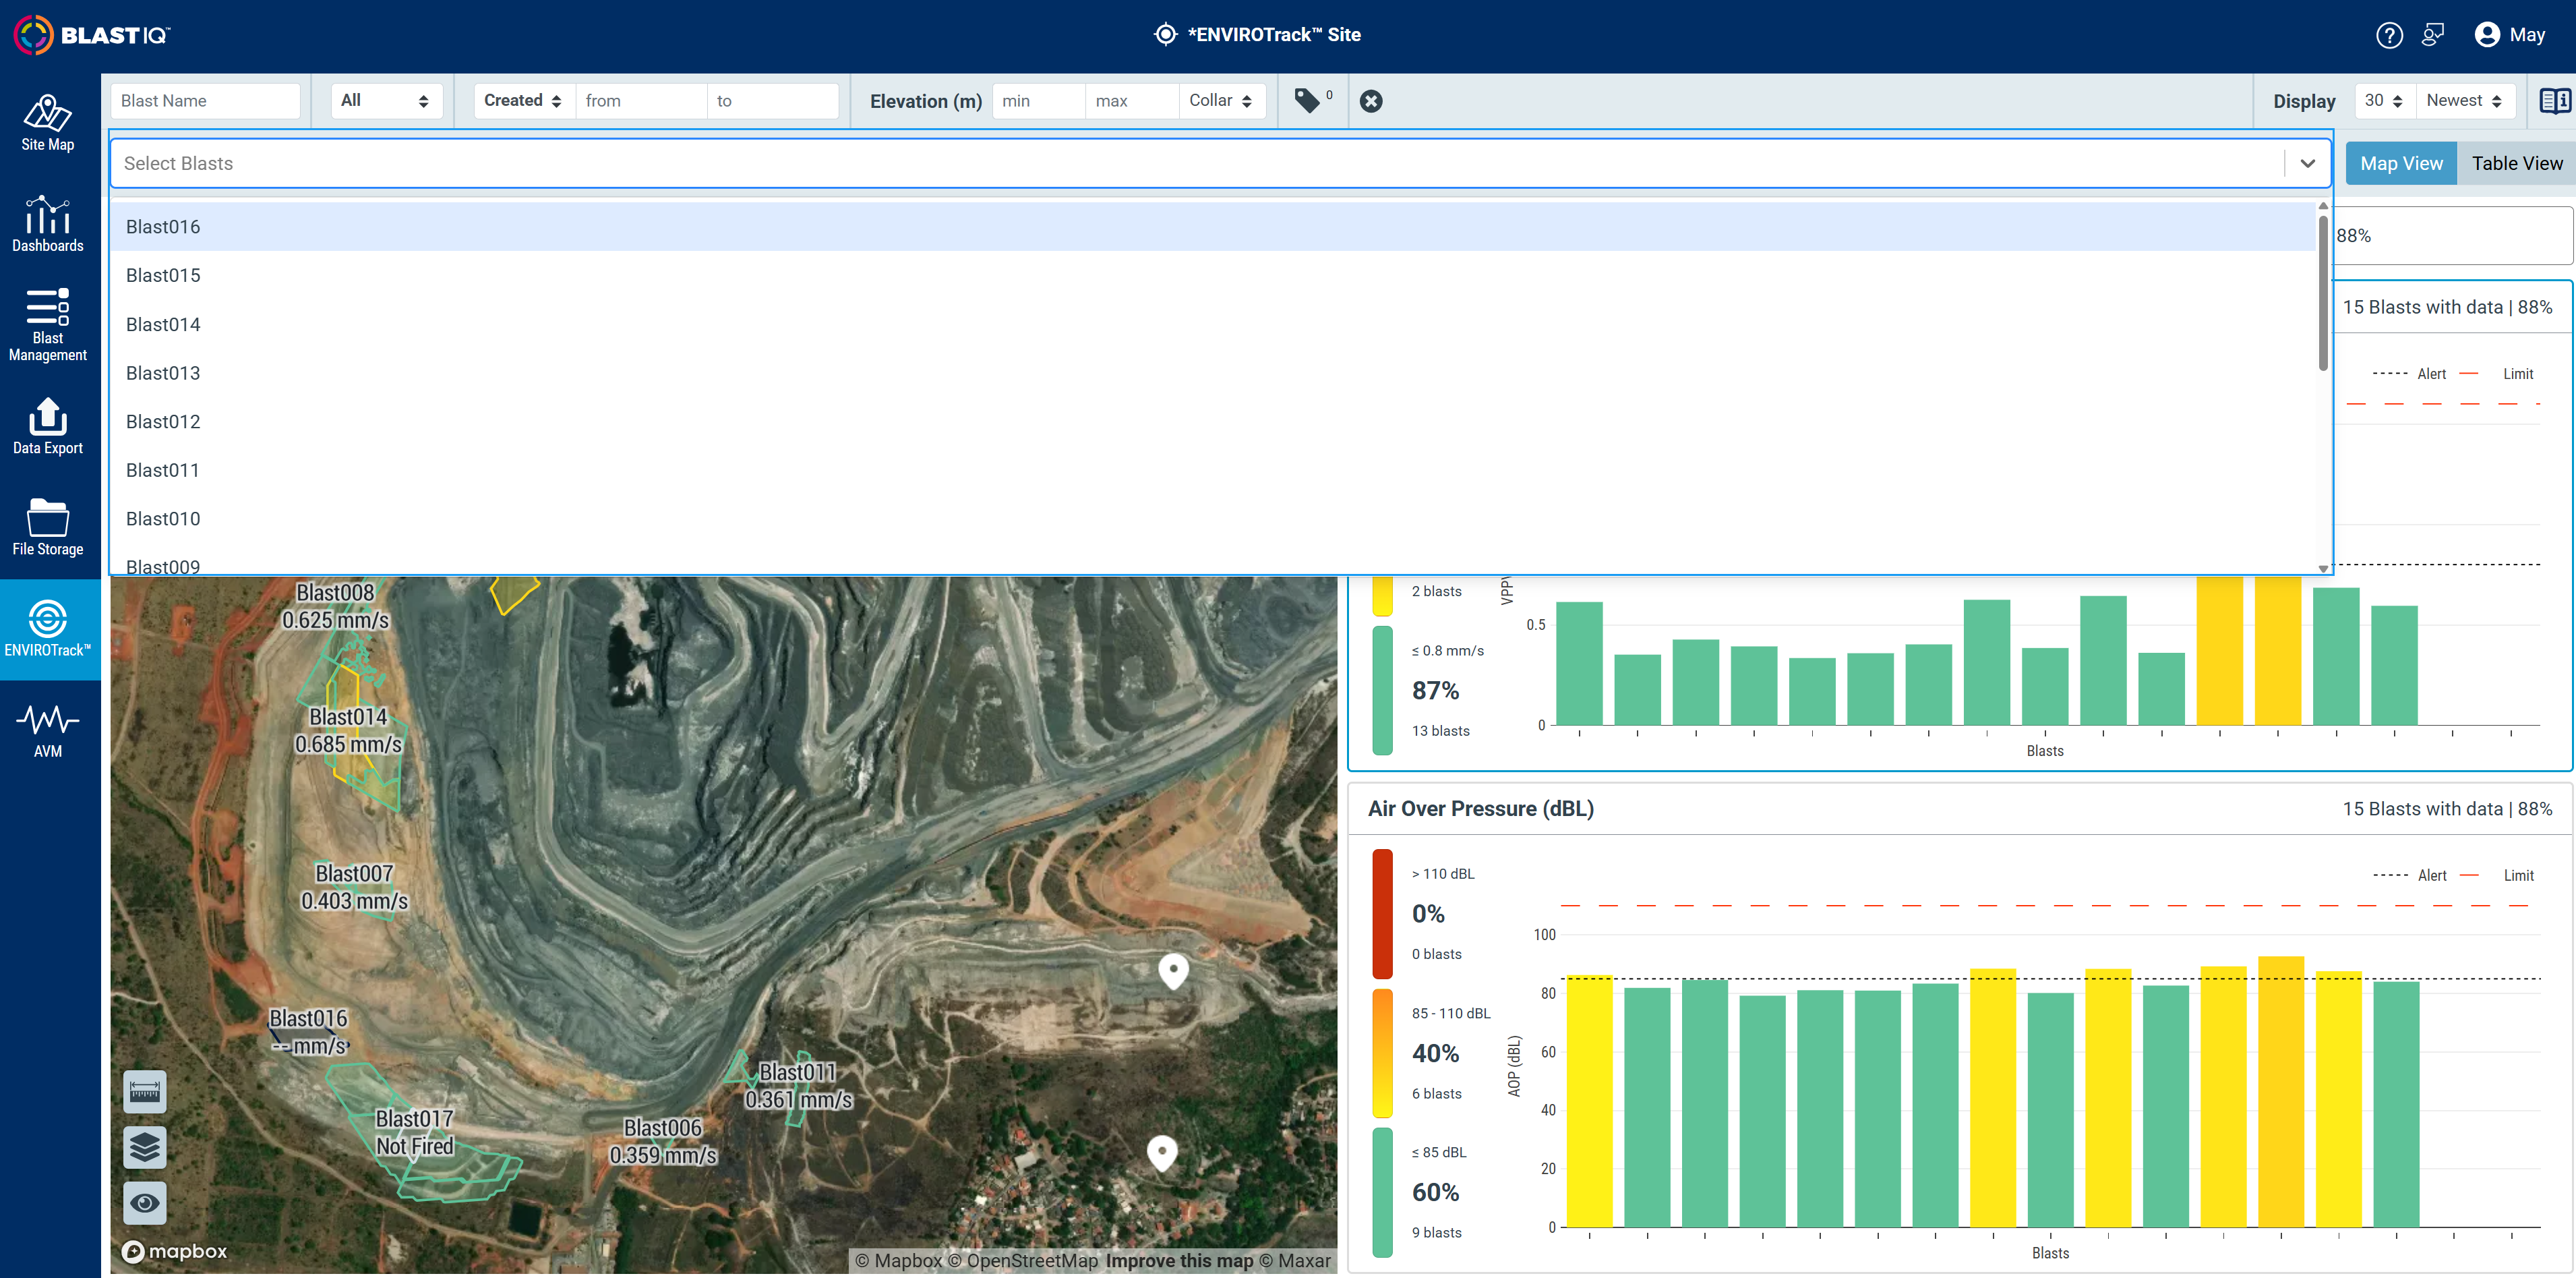
Task: Click green ≤ 0.8 mm/s swatch
Action: (1382, 690)
